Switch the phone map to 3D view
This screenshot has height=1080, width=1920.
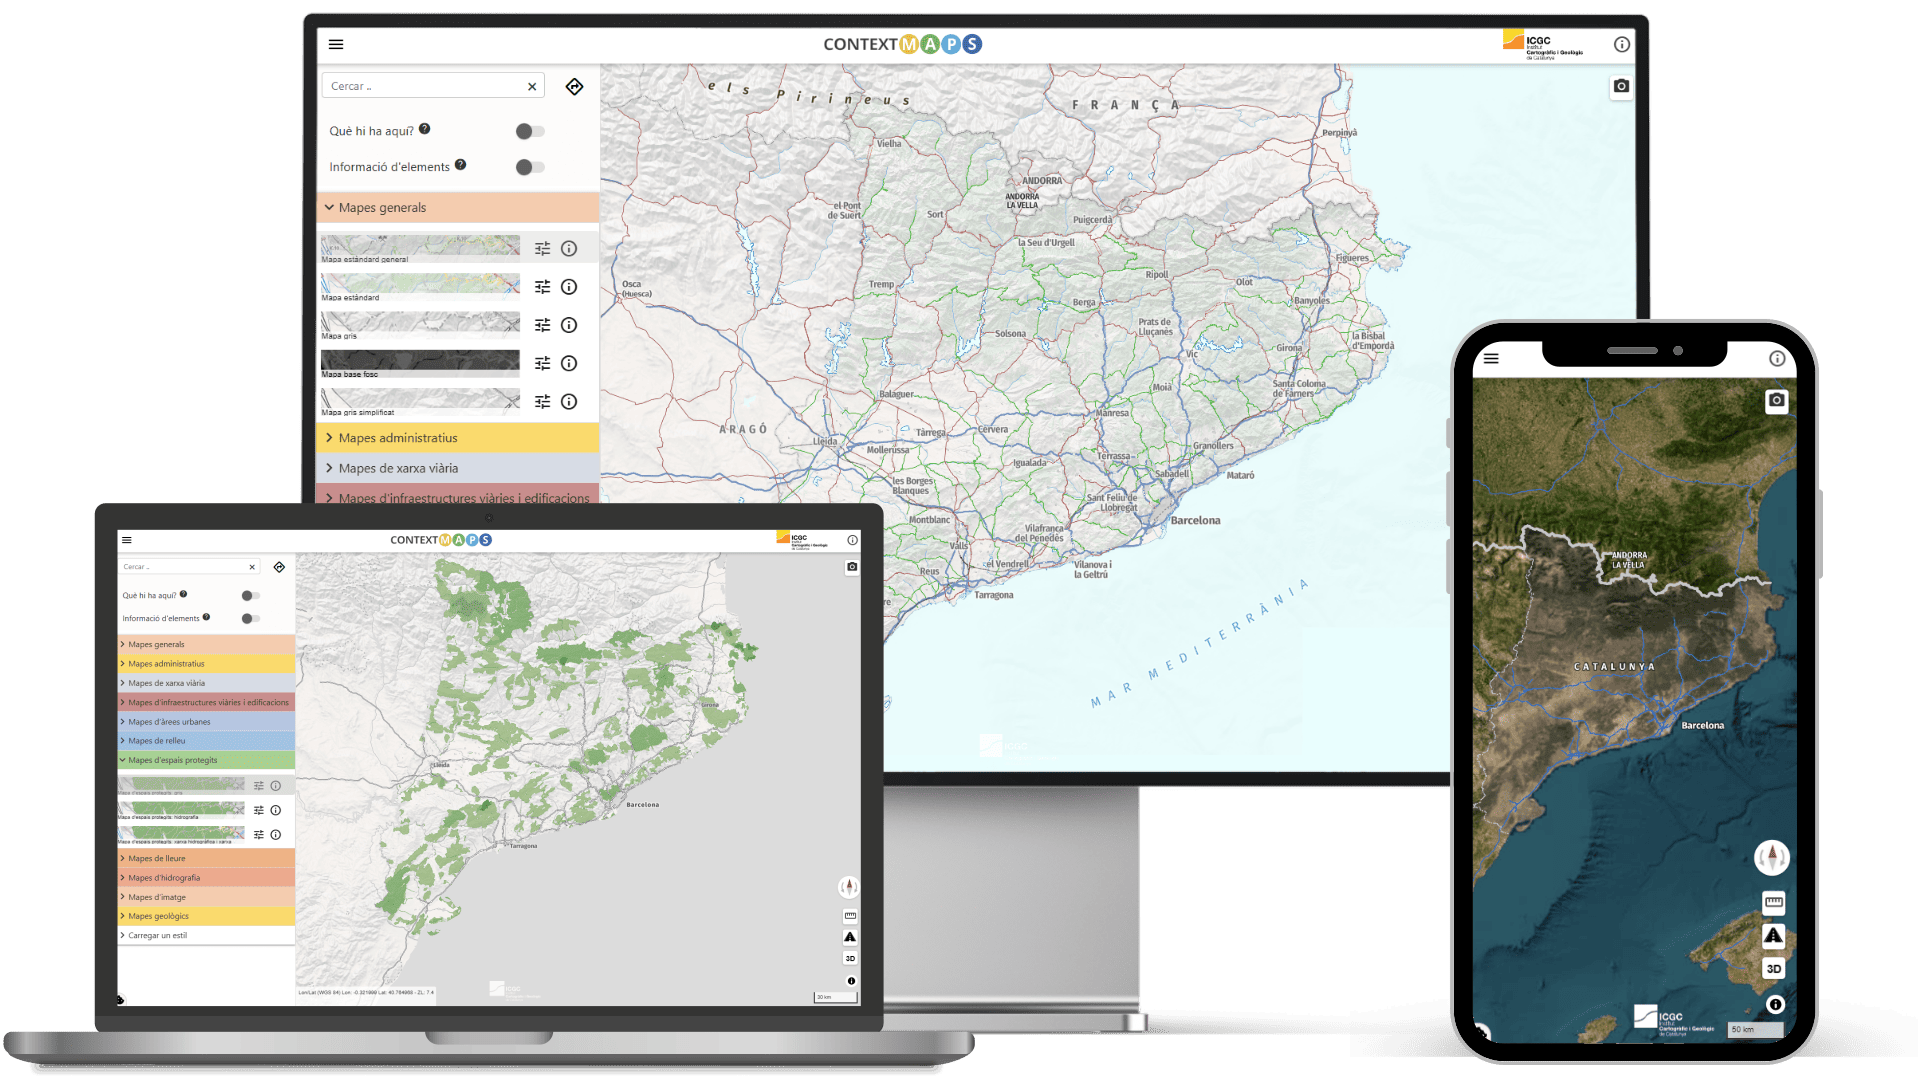(x=1772, y=968)
